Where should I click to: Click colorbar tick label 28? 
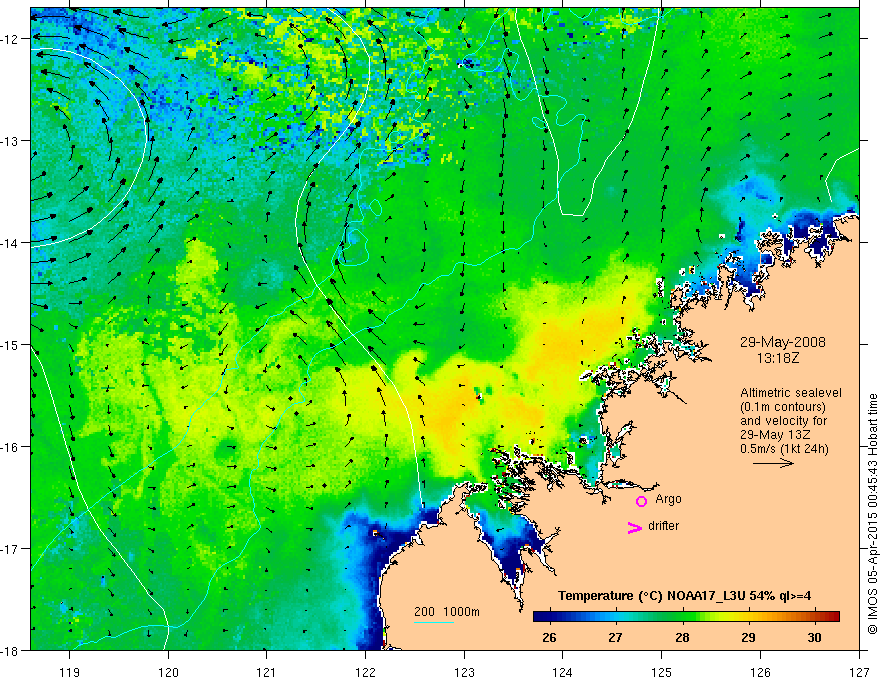pos(682,637)
